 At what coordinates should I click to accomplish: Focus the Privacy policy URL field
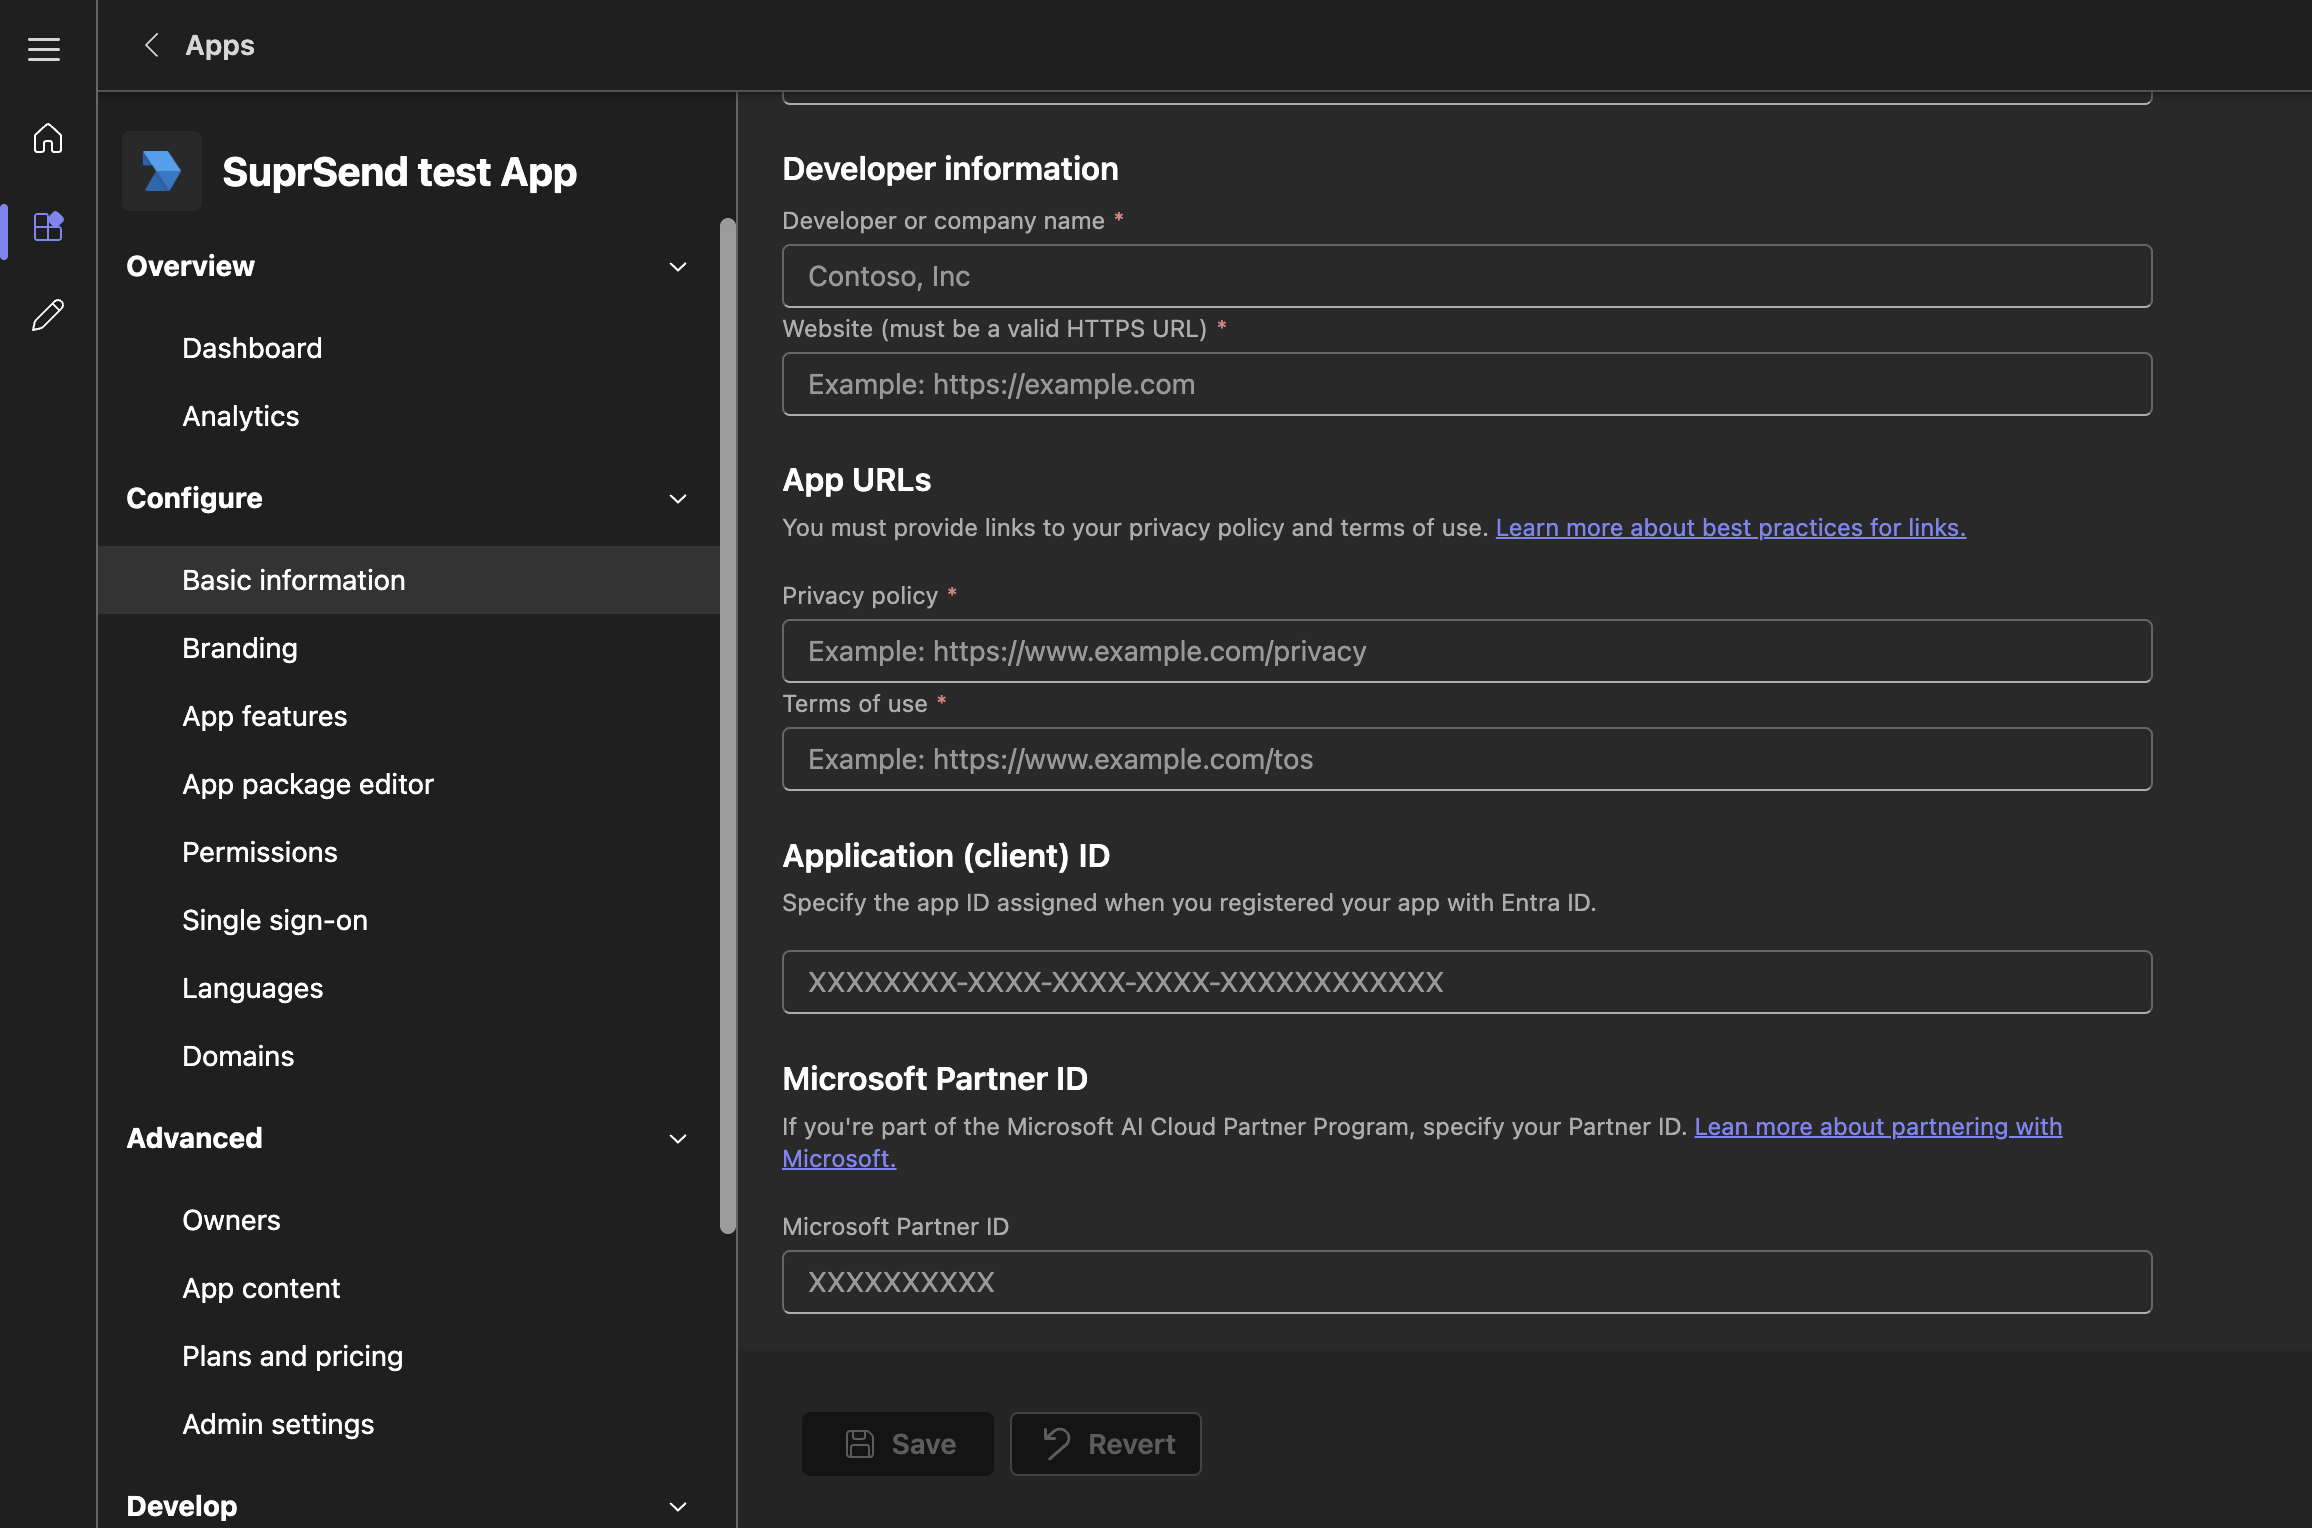click(1466, 651)
